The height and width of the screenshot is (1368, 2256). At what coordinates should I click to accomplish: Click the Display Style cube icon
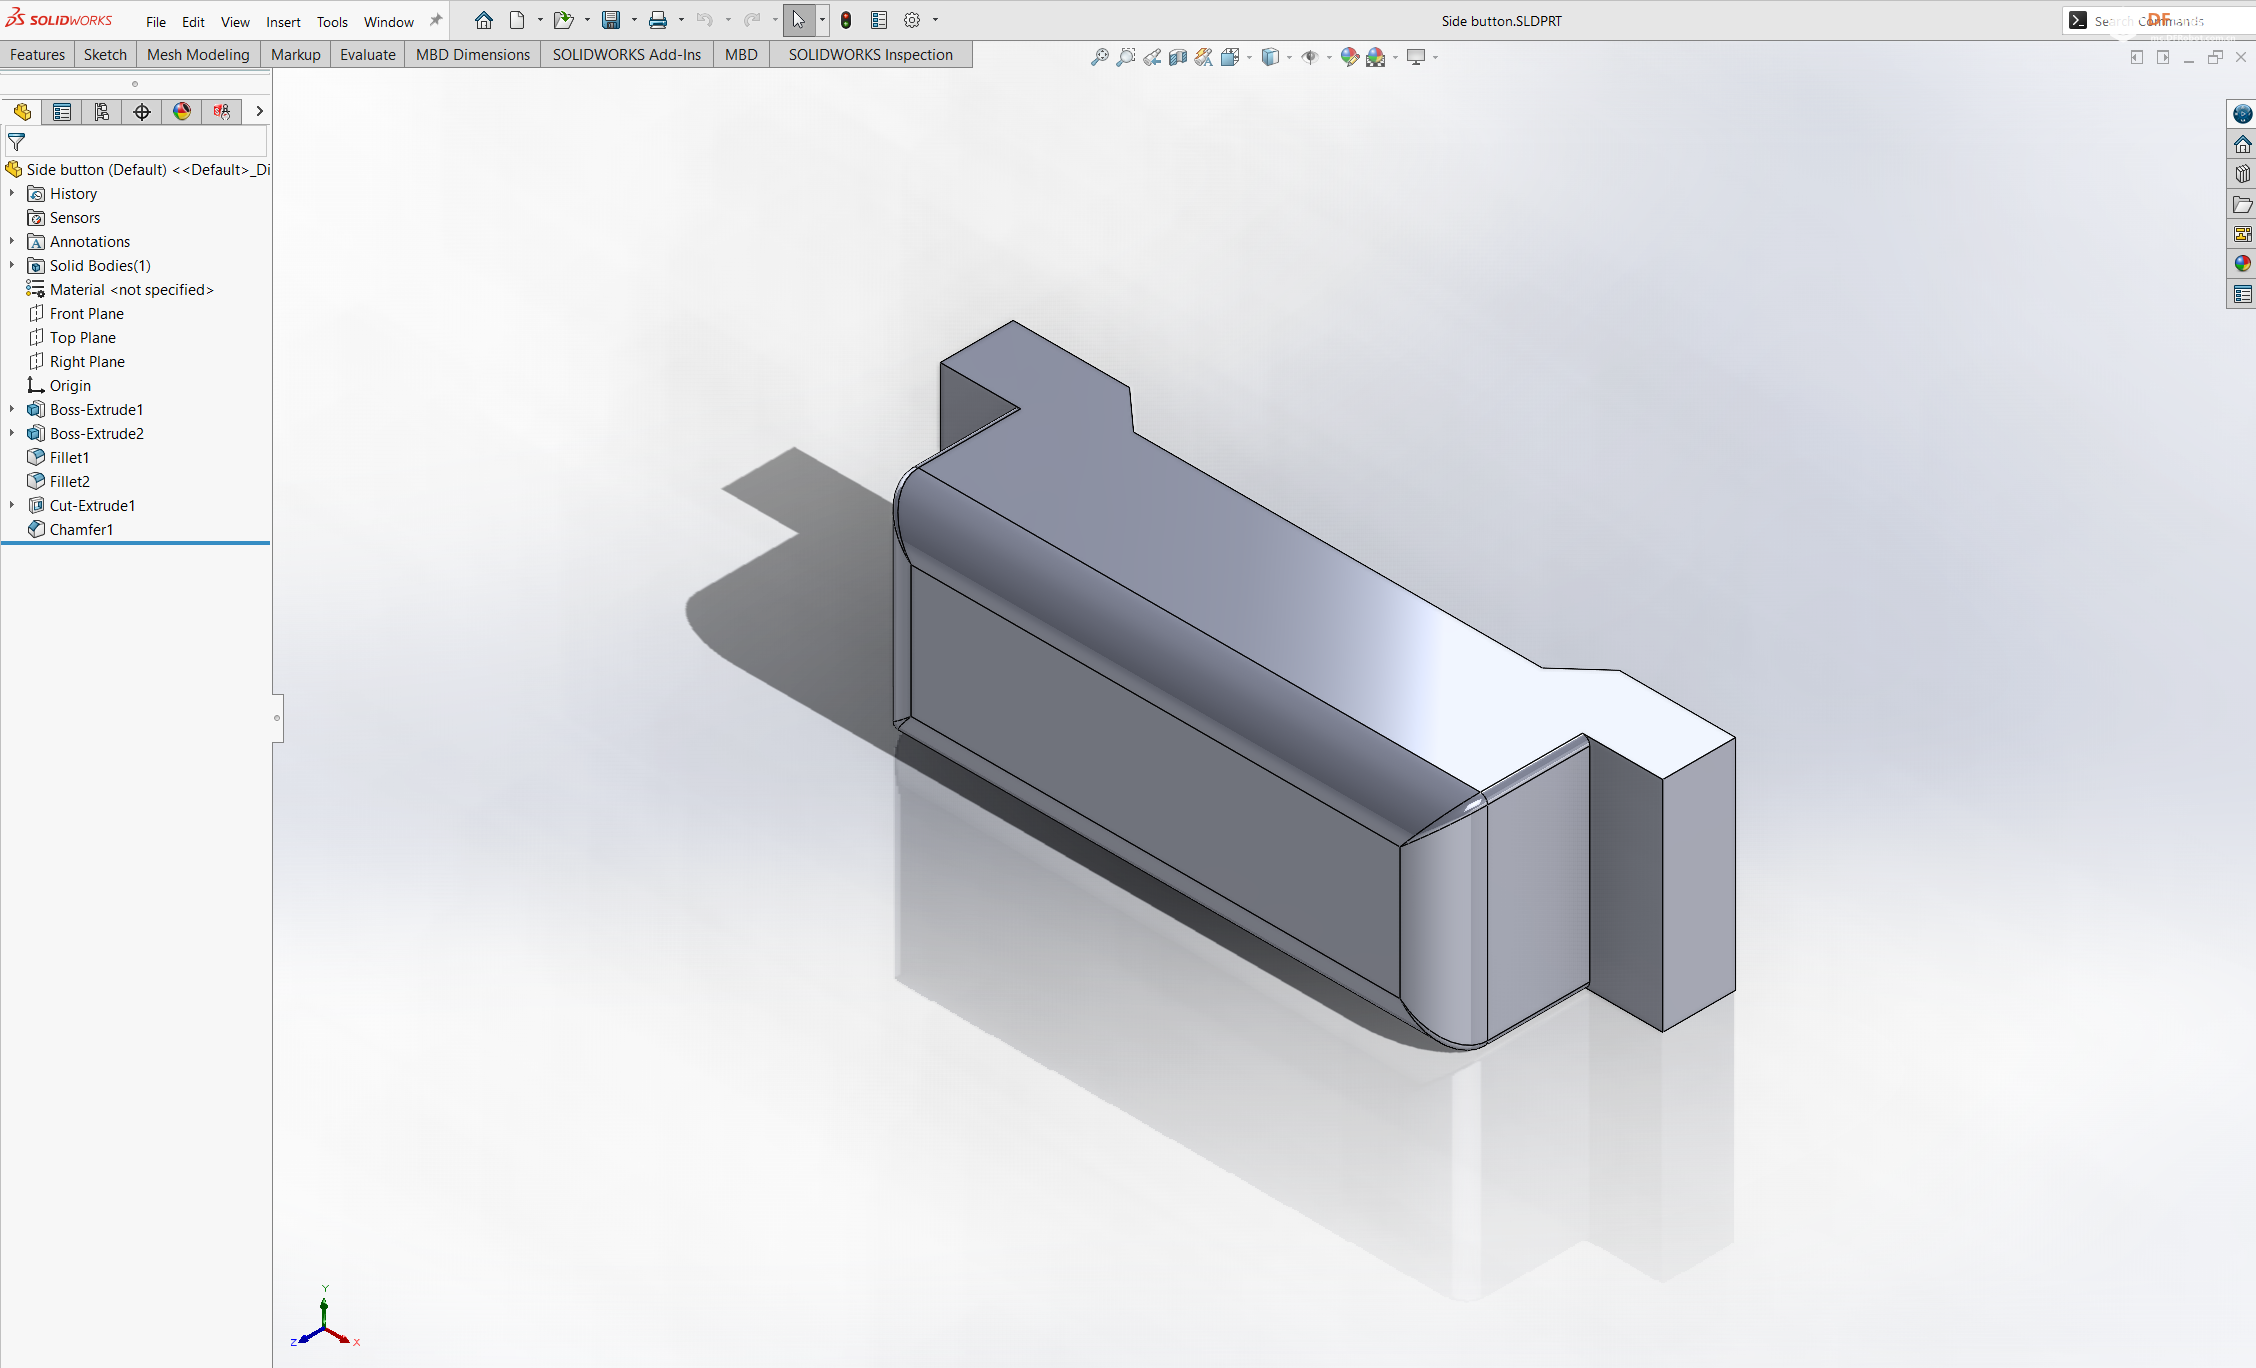pos(1270,57)
